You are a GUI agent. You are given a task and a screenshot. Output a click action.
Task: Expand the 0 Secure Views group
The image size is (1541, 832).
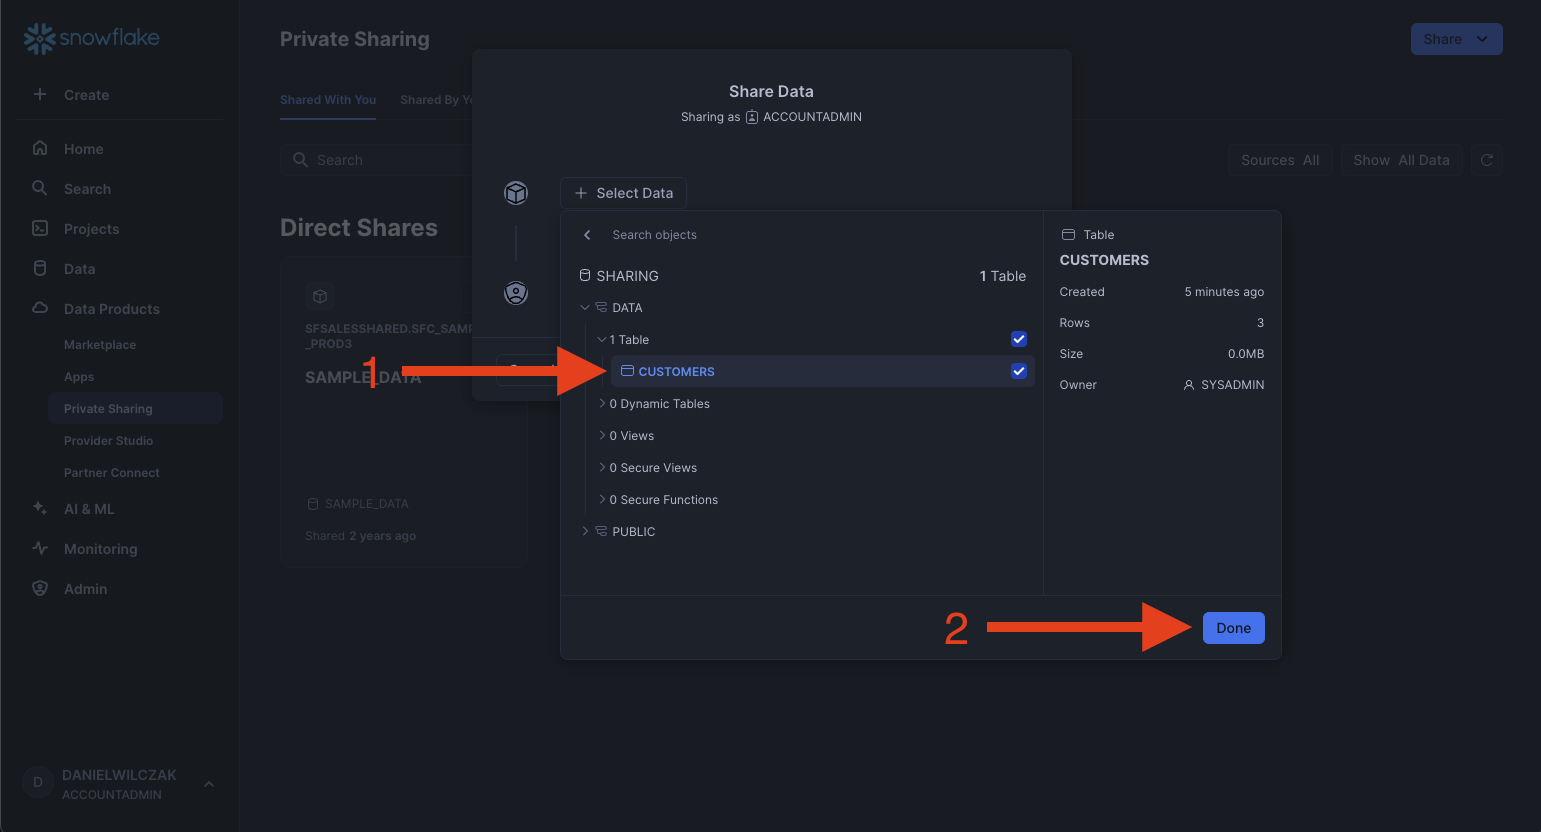click(x=602, y=467)
